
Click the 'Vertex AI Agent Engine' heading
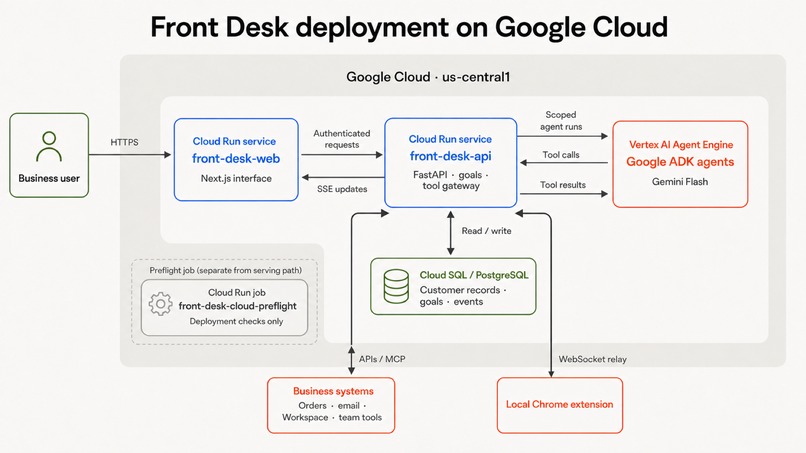(681, 145)
